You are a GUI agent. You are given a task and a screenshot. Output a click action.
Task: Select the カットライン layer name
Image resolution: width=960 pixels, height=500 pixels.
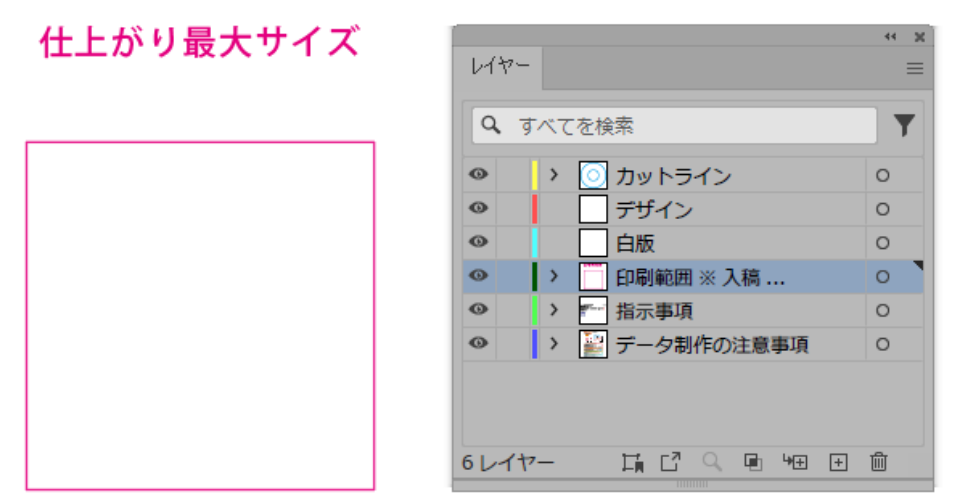[673, 176]
